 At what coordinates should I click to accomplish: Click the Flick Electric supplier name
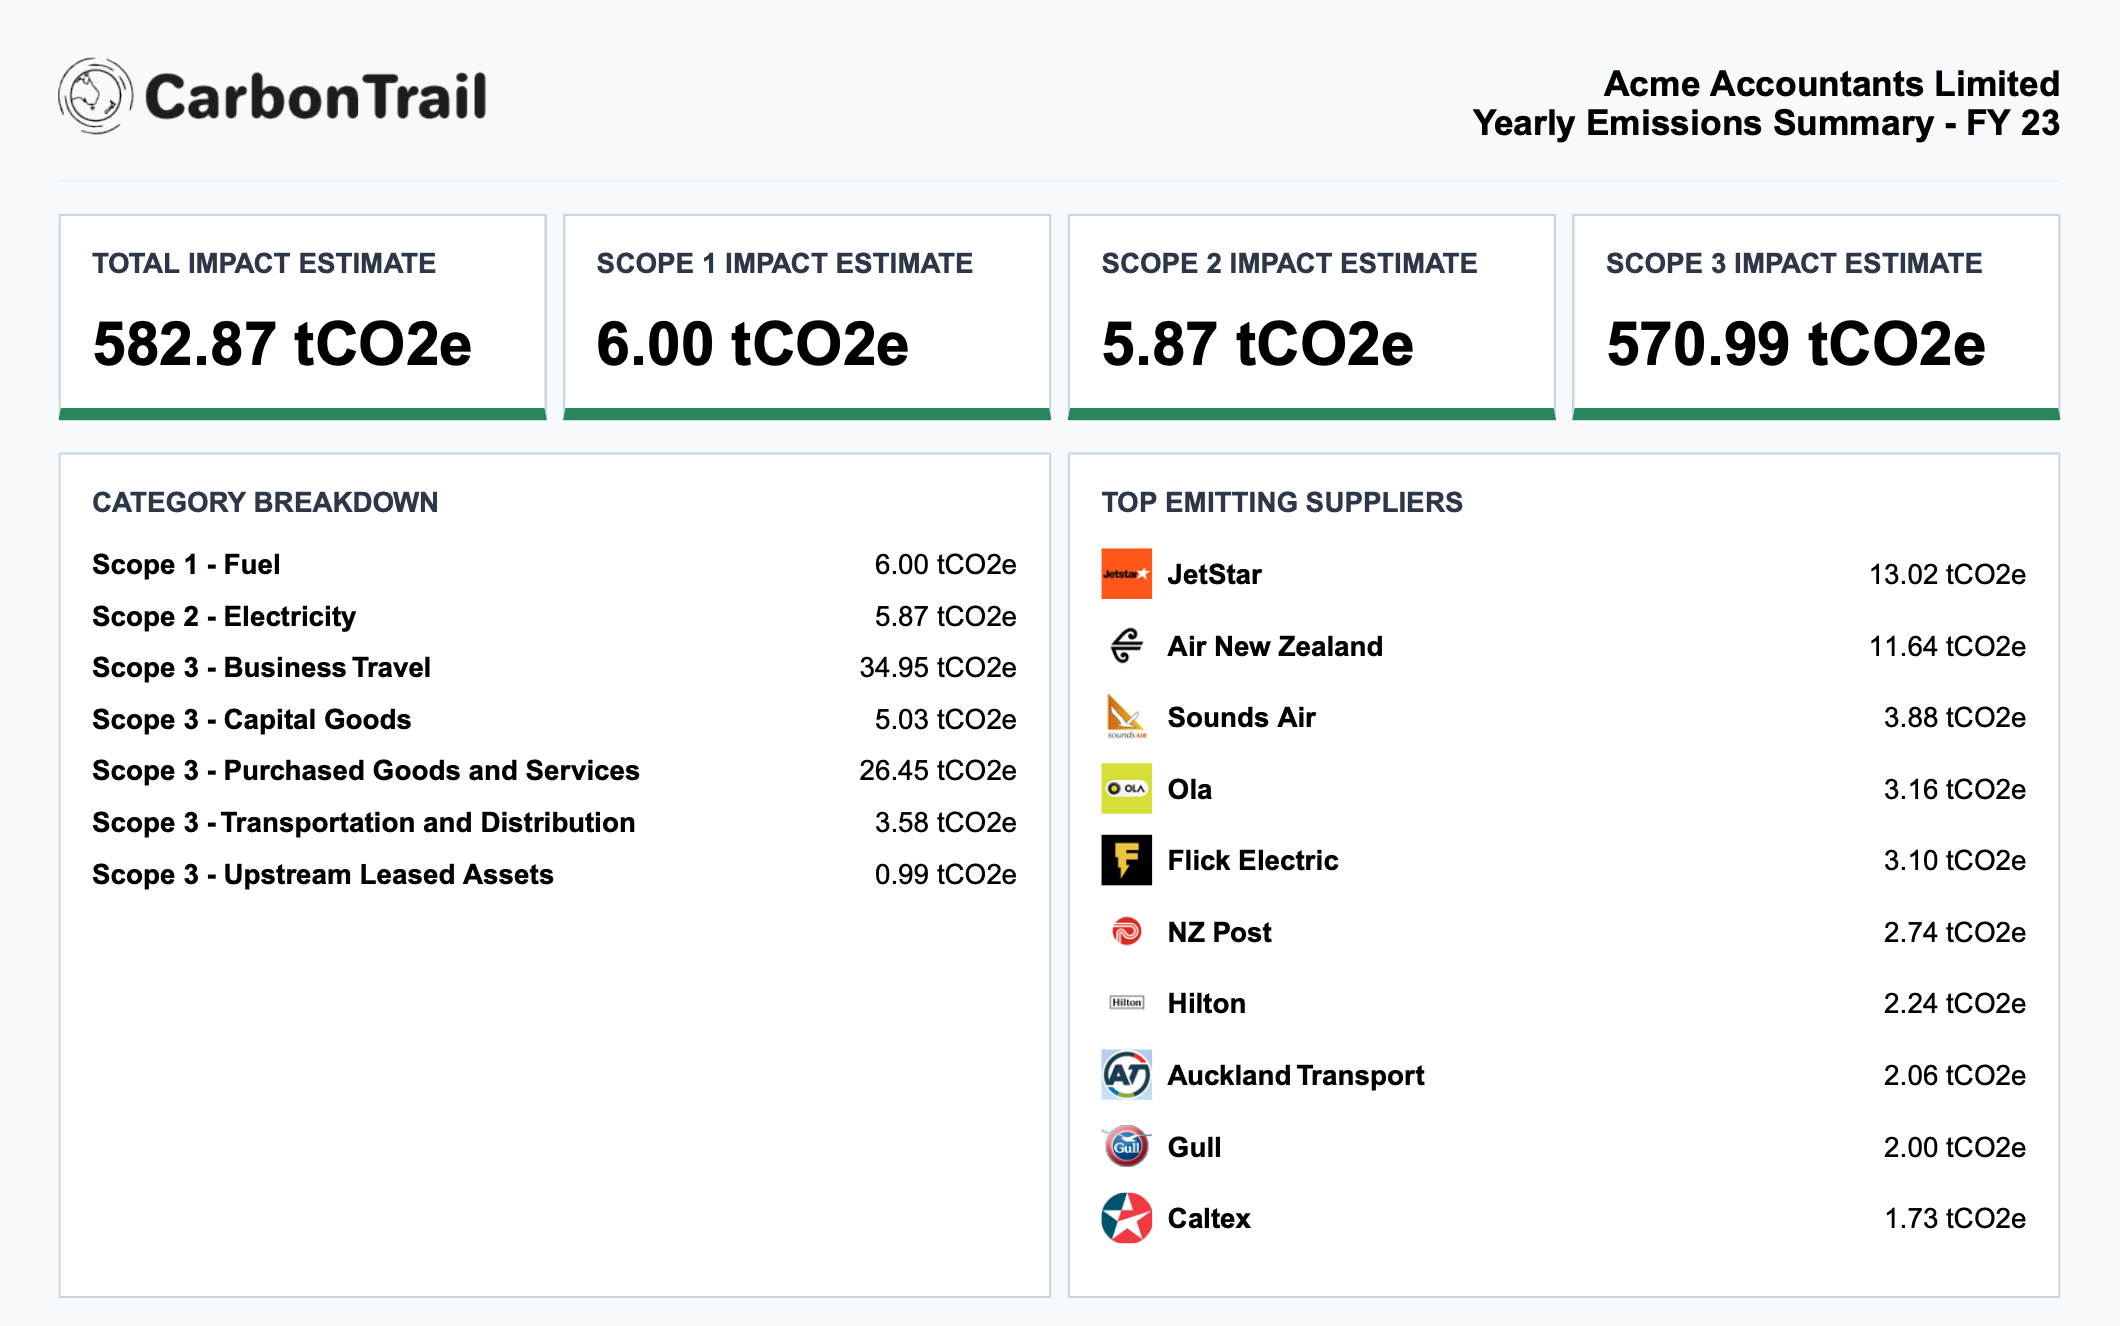(1252, 861)
